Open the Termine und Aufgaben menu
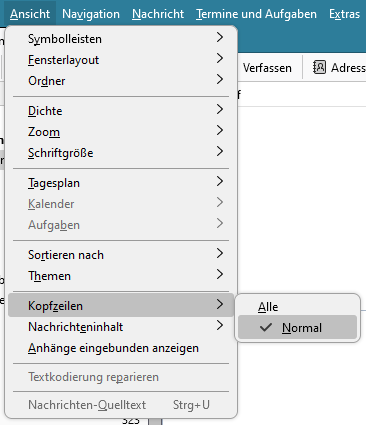366x425 pixels. (x=256, y=14)
